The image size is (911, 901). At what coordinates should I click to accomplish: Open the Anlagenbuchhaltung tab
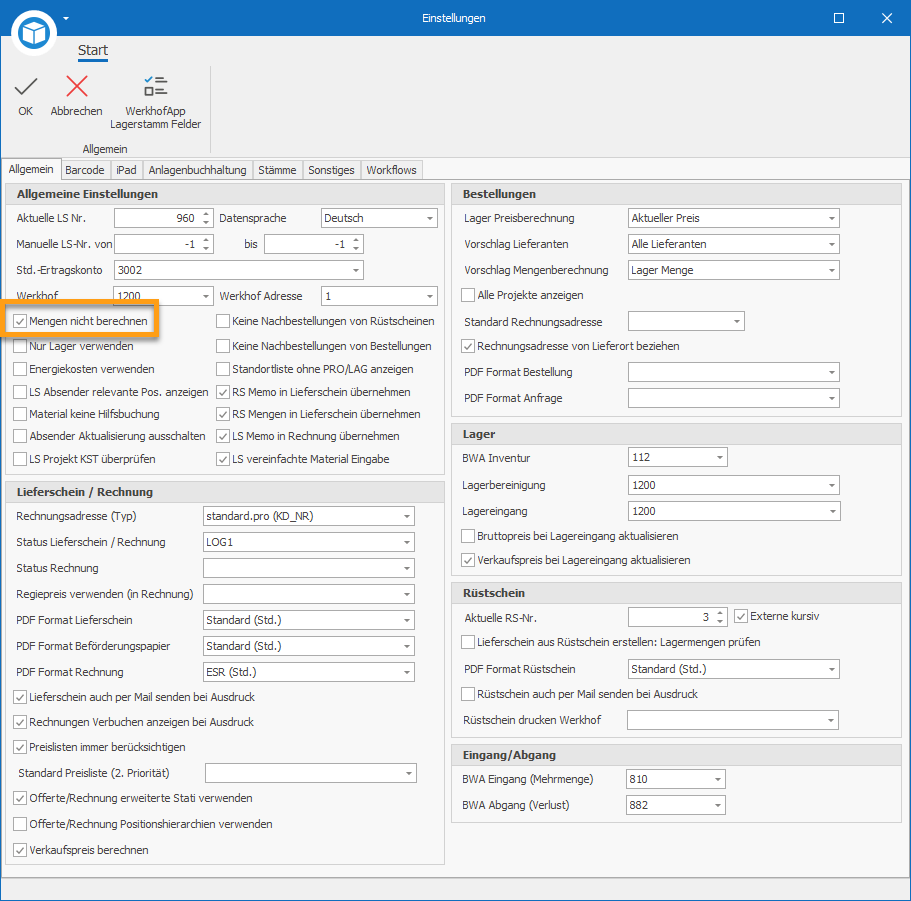(x=198, y=170)
